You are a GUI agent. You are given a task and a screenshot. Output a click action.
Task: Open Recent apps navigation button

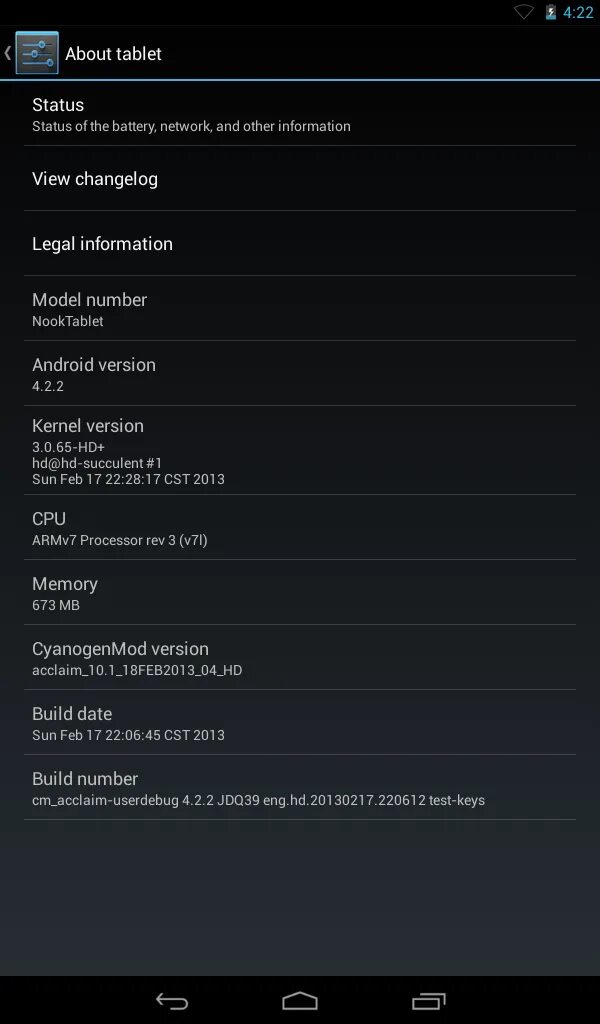pos(428,1000)
